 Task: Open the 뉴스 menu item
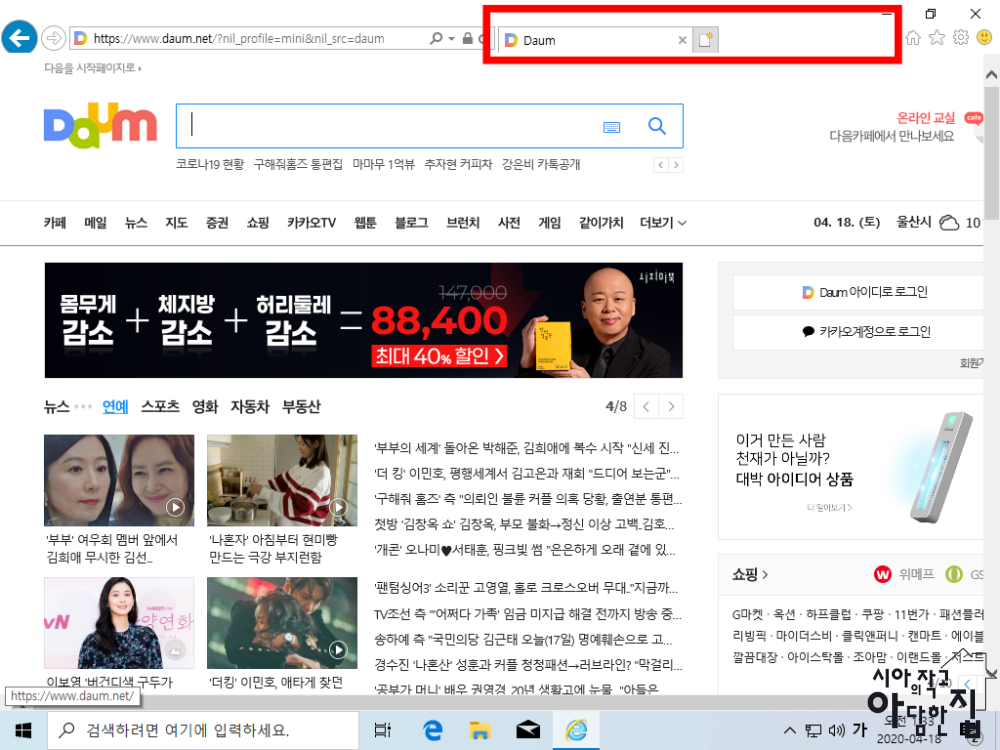pyautogui.click(x=136, y=223)
